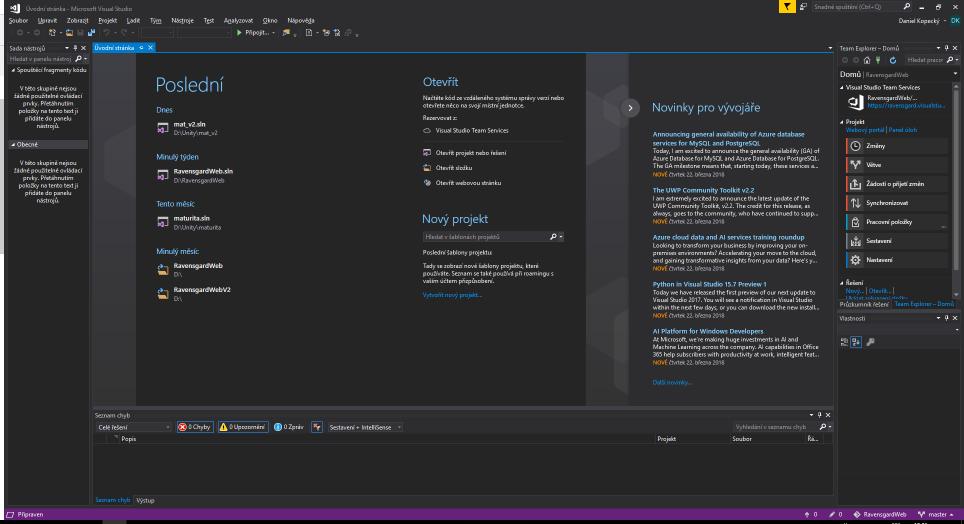Viewport: 964px width, 524px height.
Task: Click the search icon in Quick Launch
Action: click(907, 7)
